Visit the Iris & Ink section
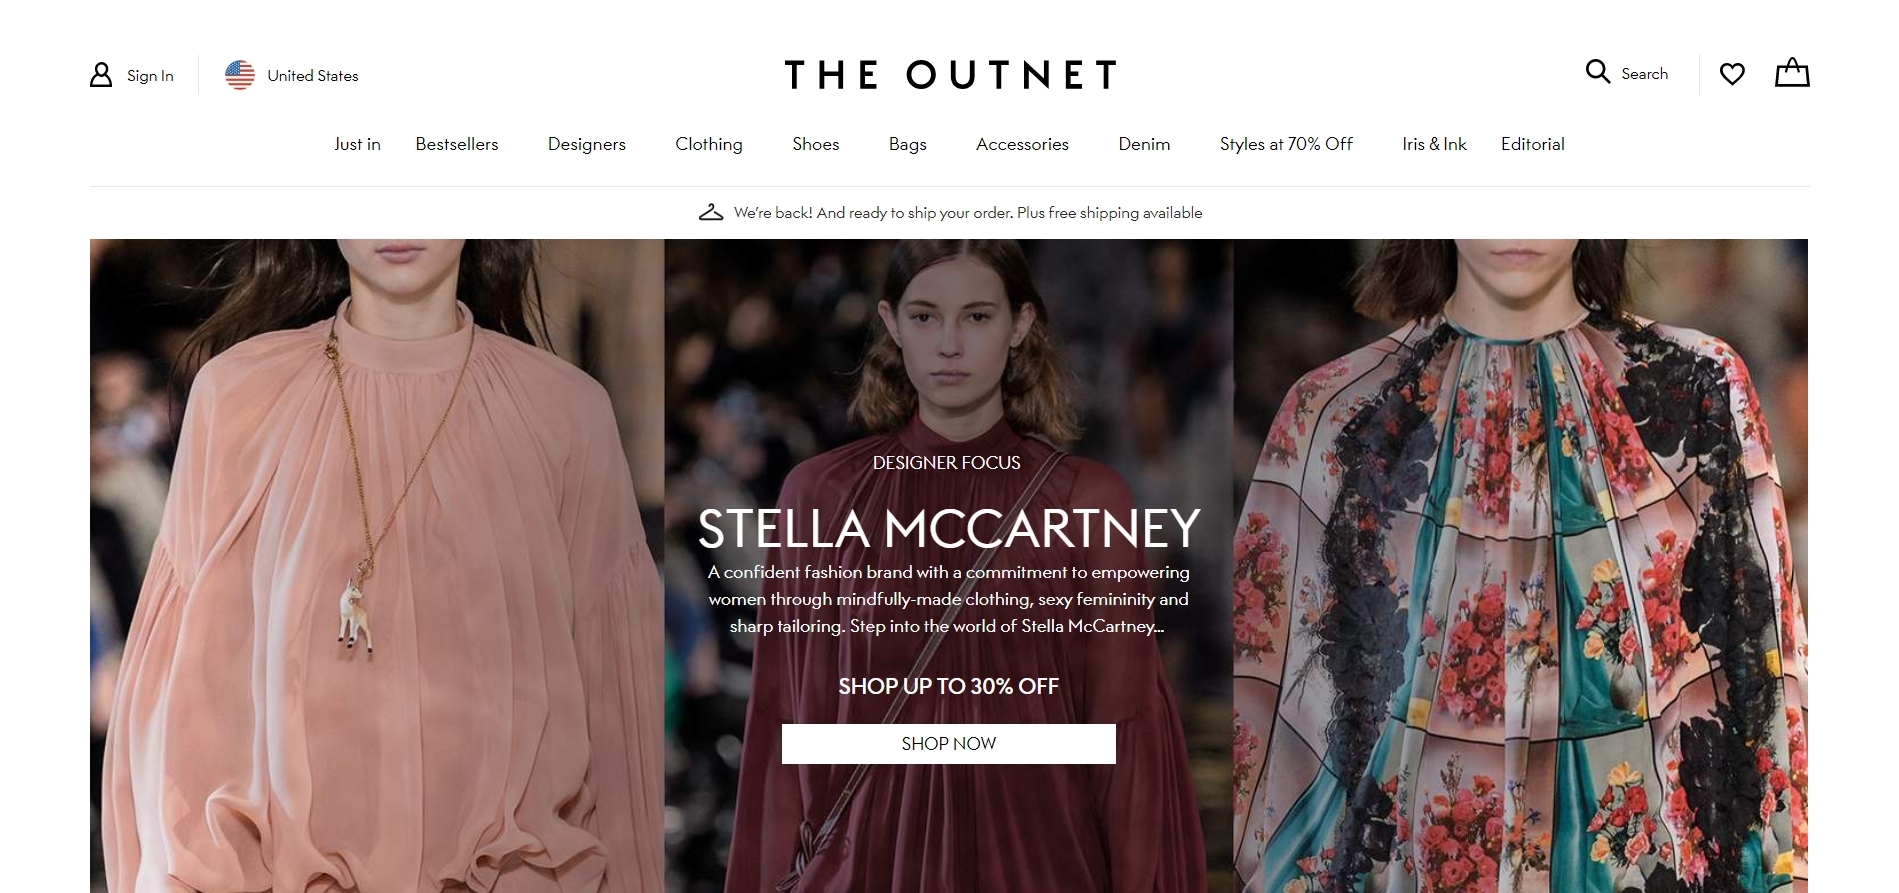 [1434, 144]
